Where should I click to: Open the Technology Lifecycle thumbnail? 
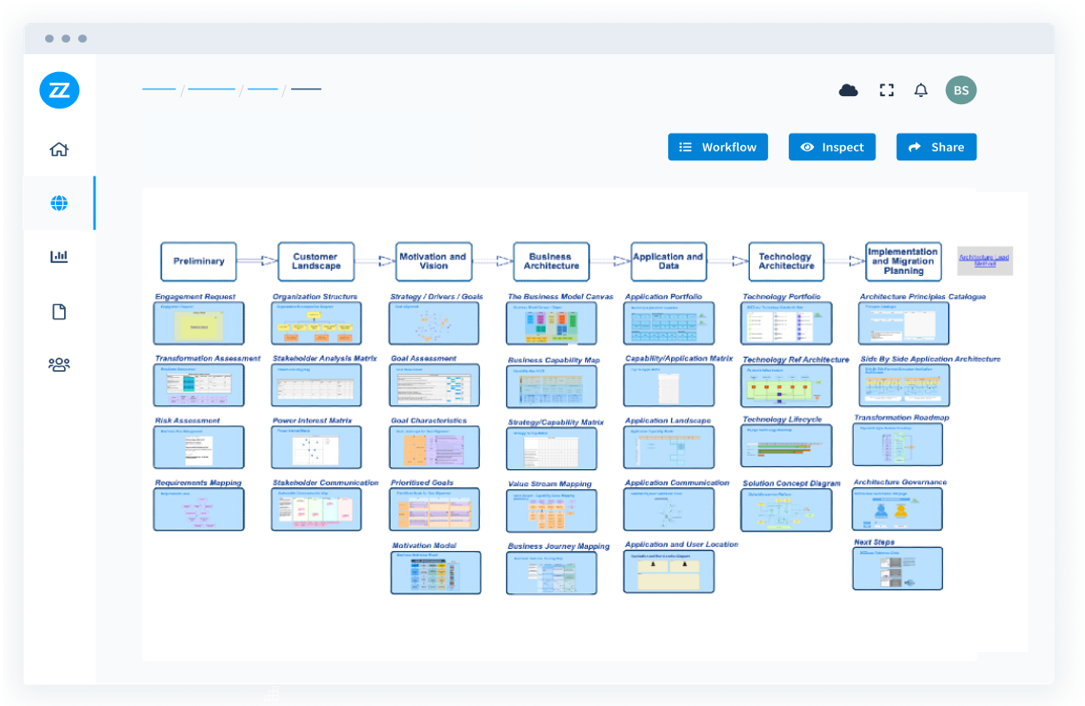(787, 446)
